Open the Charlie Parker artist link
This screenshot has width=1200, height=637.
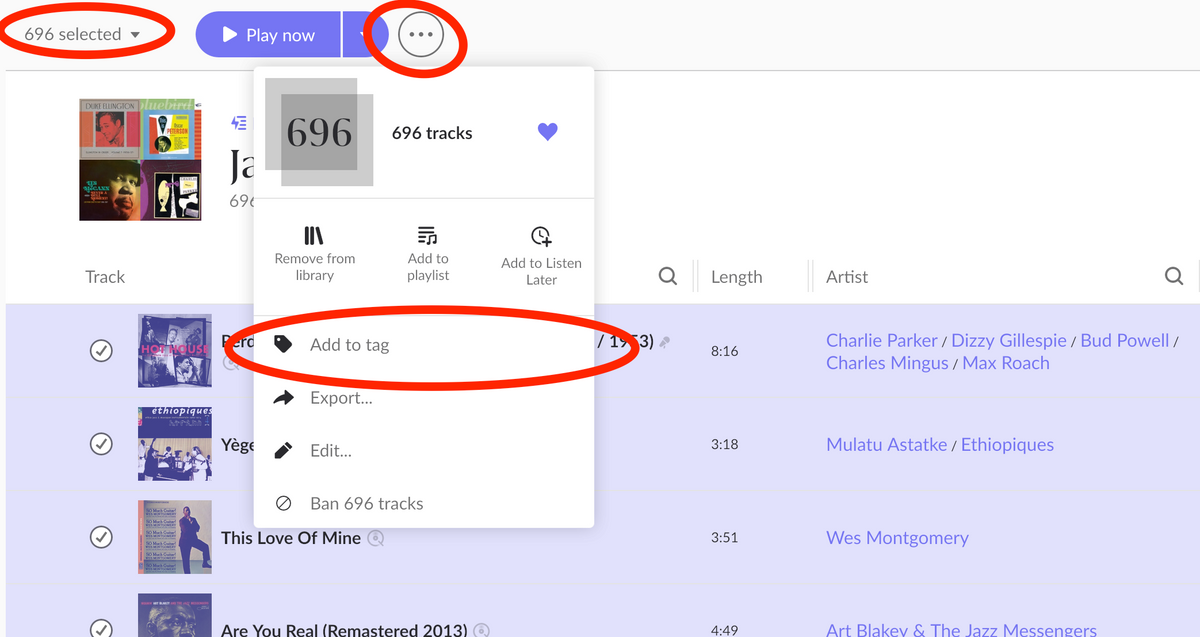[x=882, y=340]
